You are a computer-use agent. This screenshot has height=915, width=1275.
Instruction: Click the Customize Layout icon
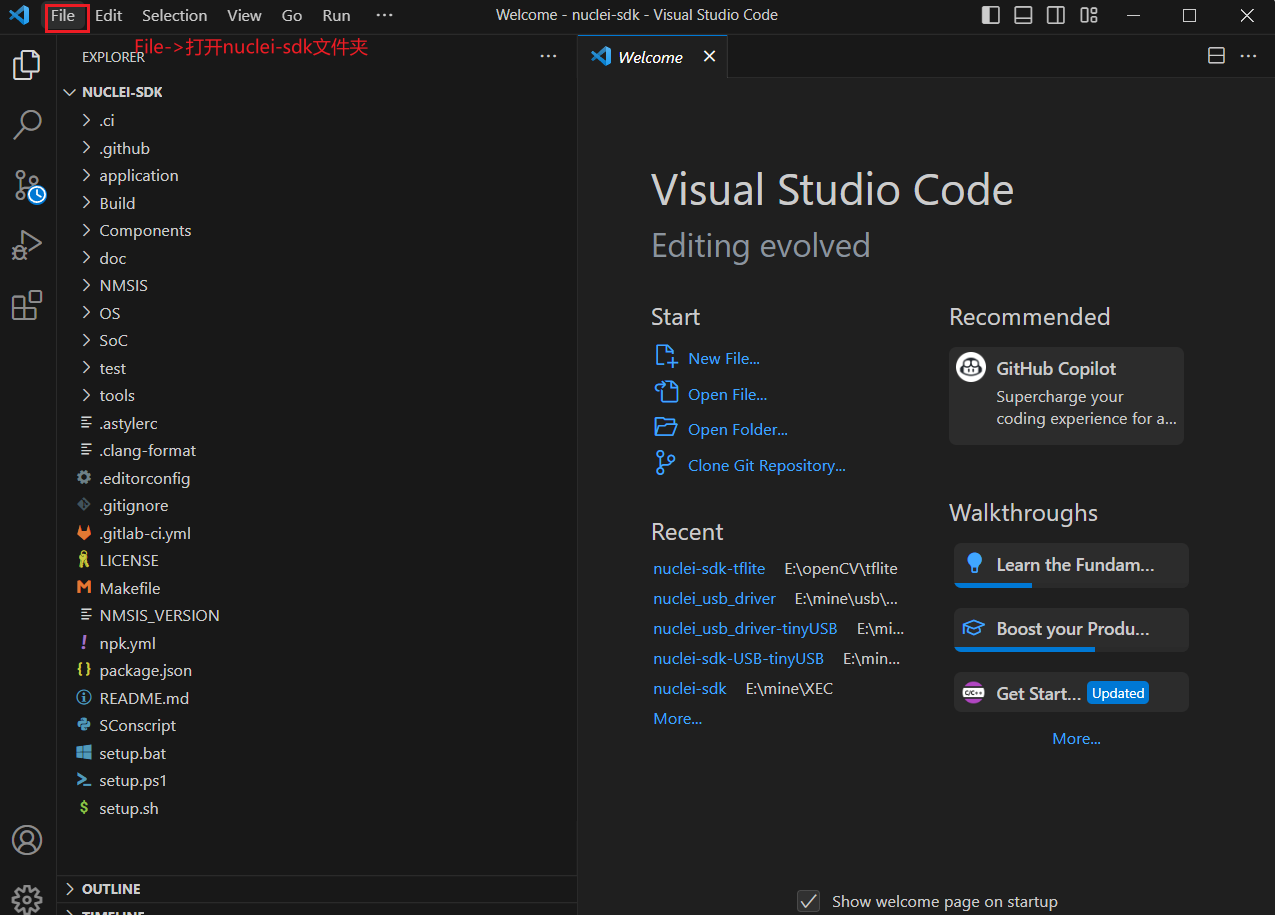(1089, 15)
